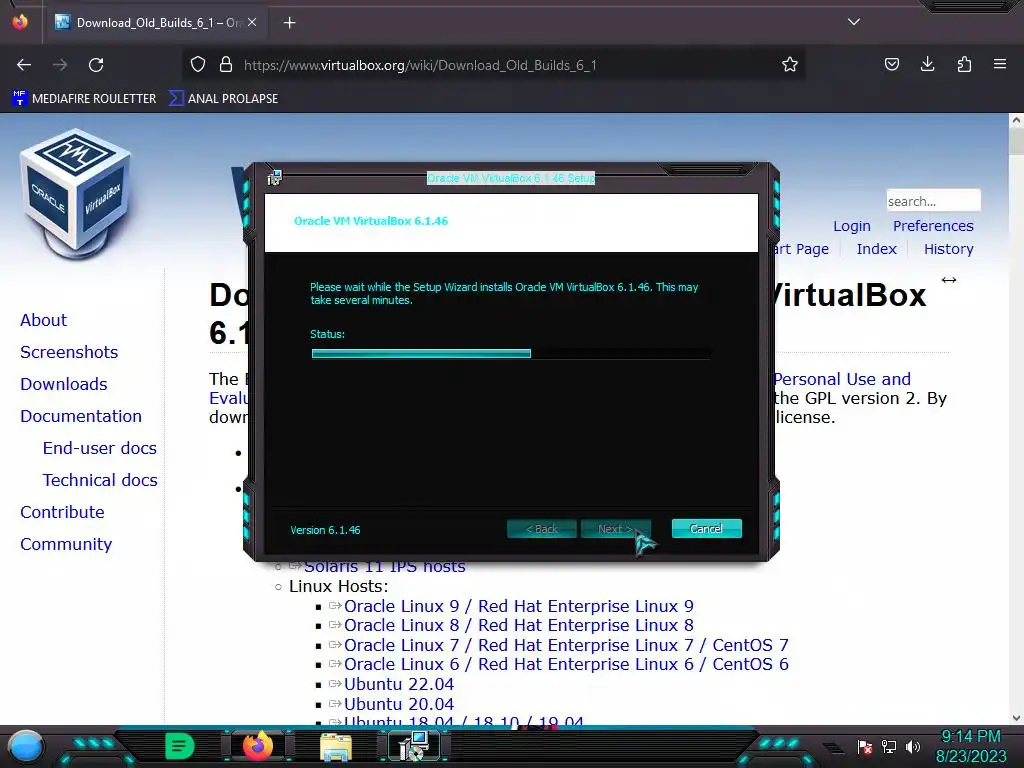This screenshot has height=768, width=1024.
Task: Open Ubuntu 20.04 download link
Action: 398,704
